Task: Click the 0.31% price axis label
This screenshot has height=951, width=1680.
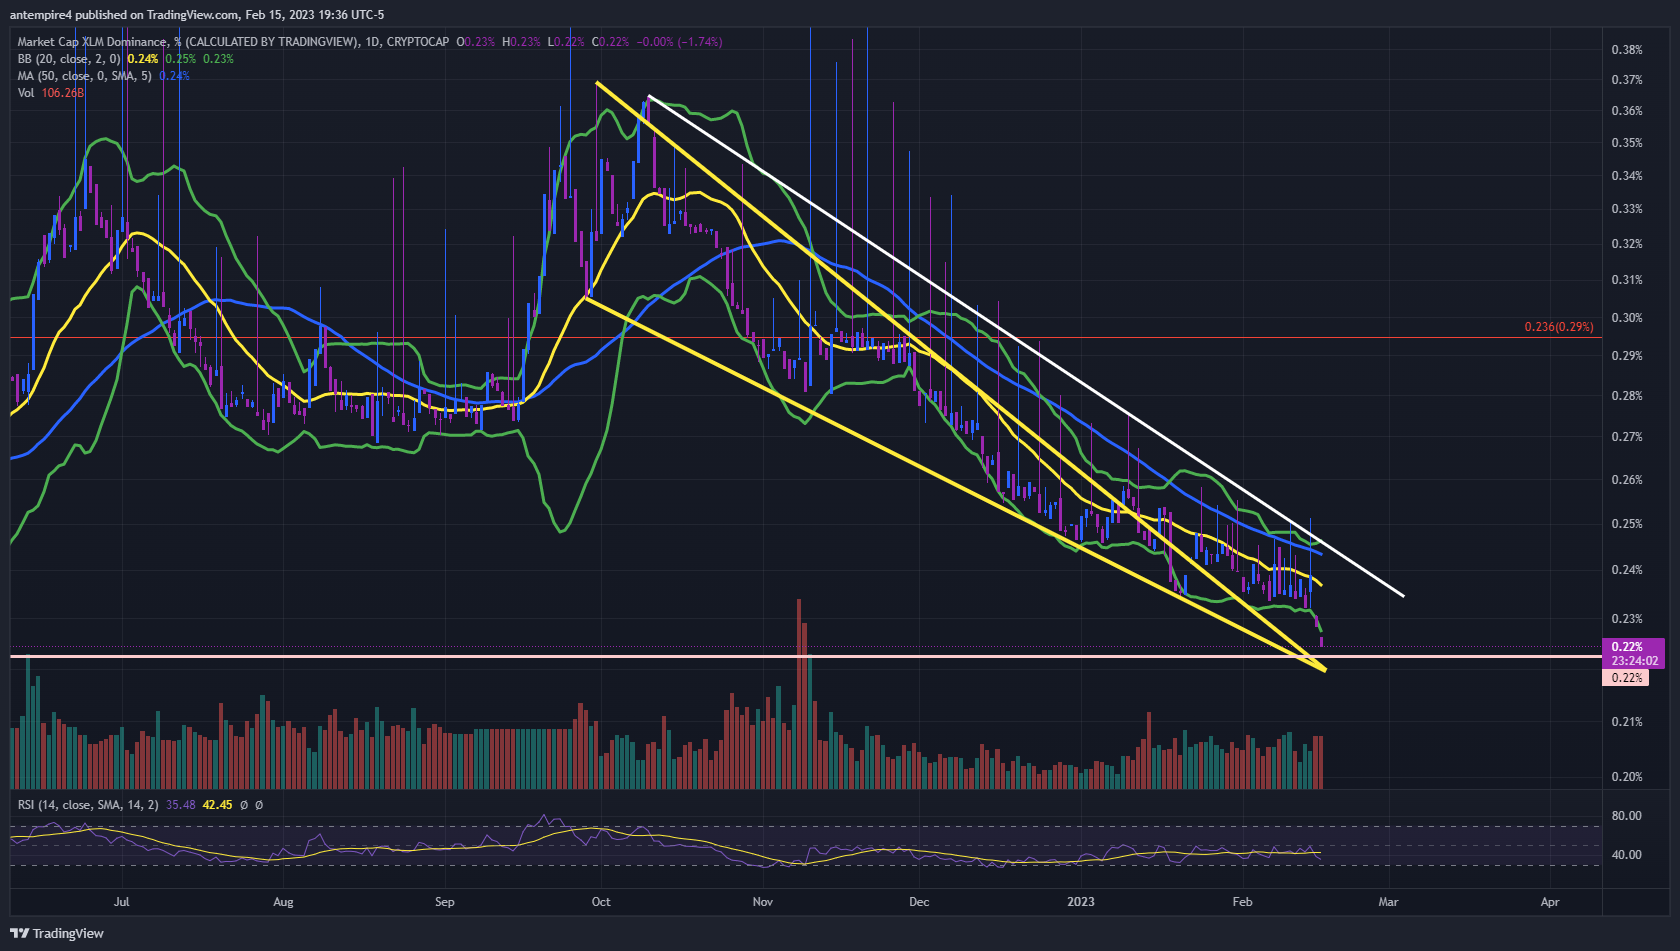Action: click(1627, 280)
